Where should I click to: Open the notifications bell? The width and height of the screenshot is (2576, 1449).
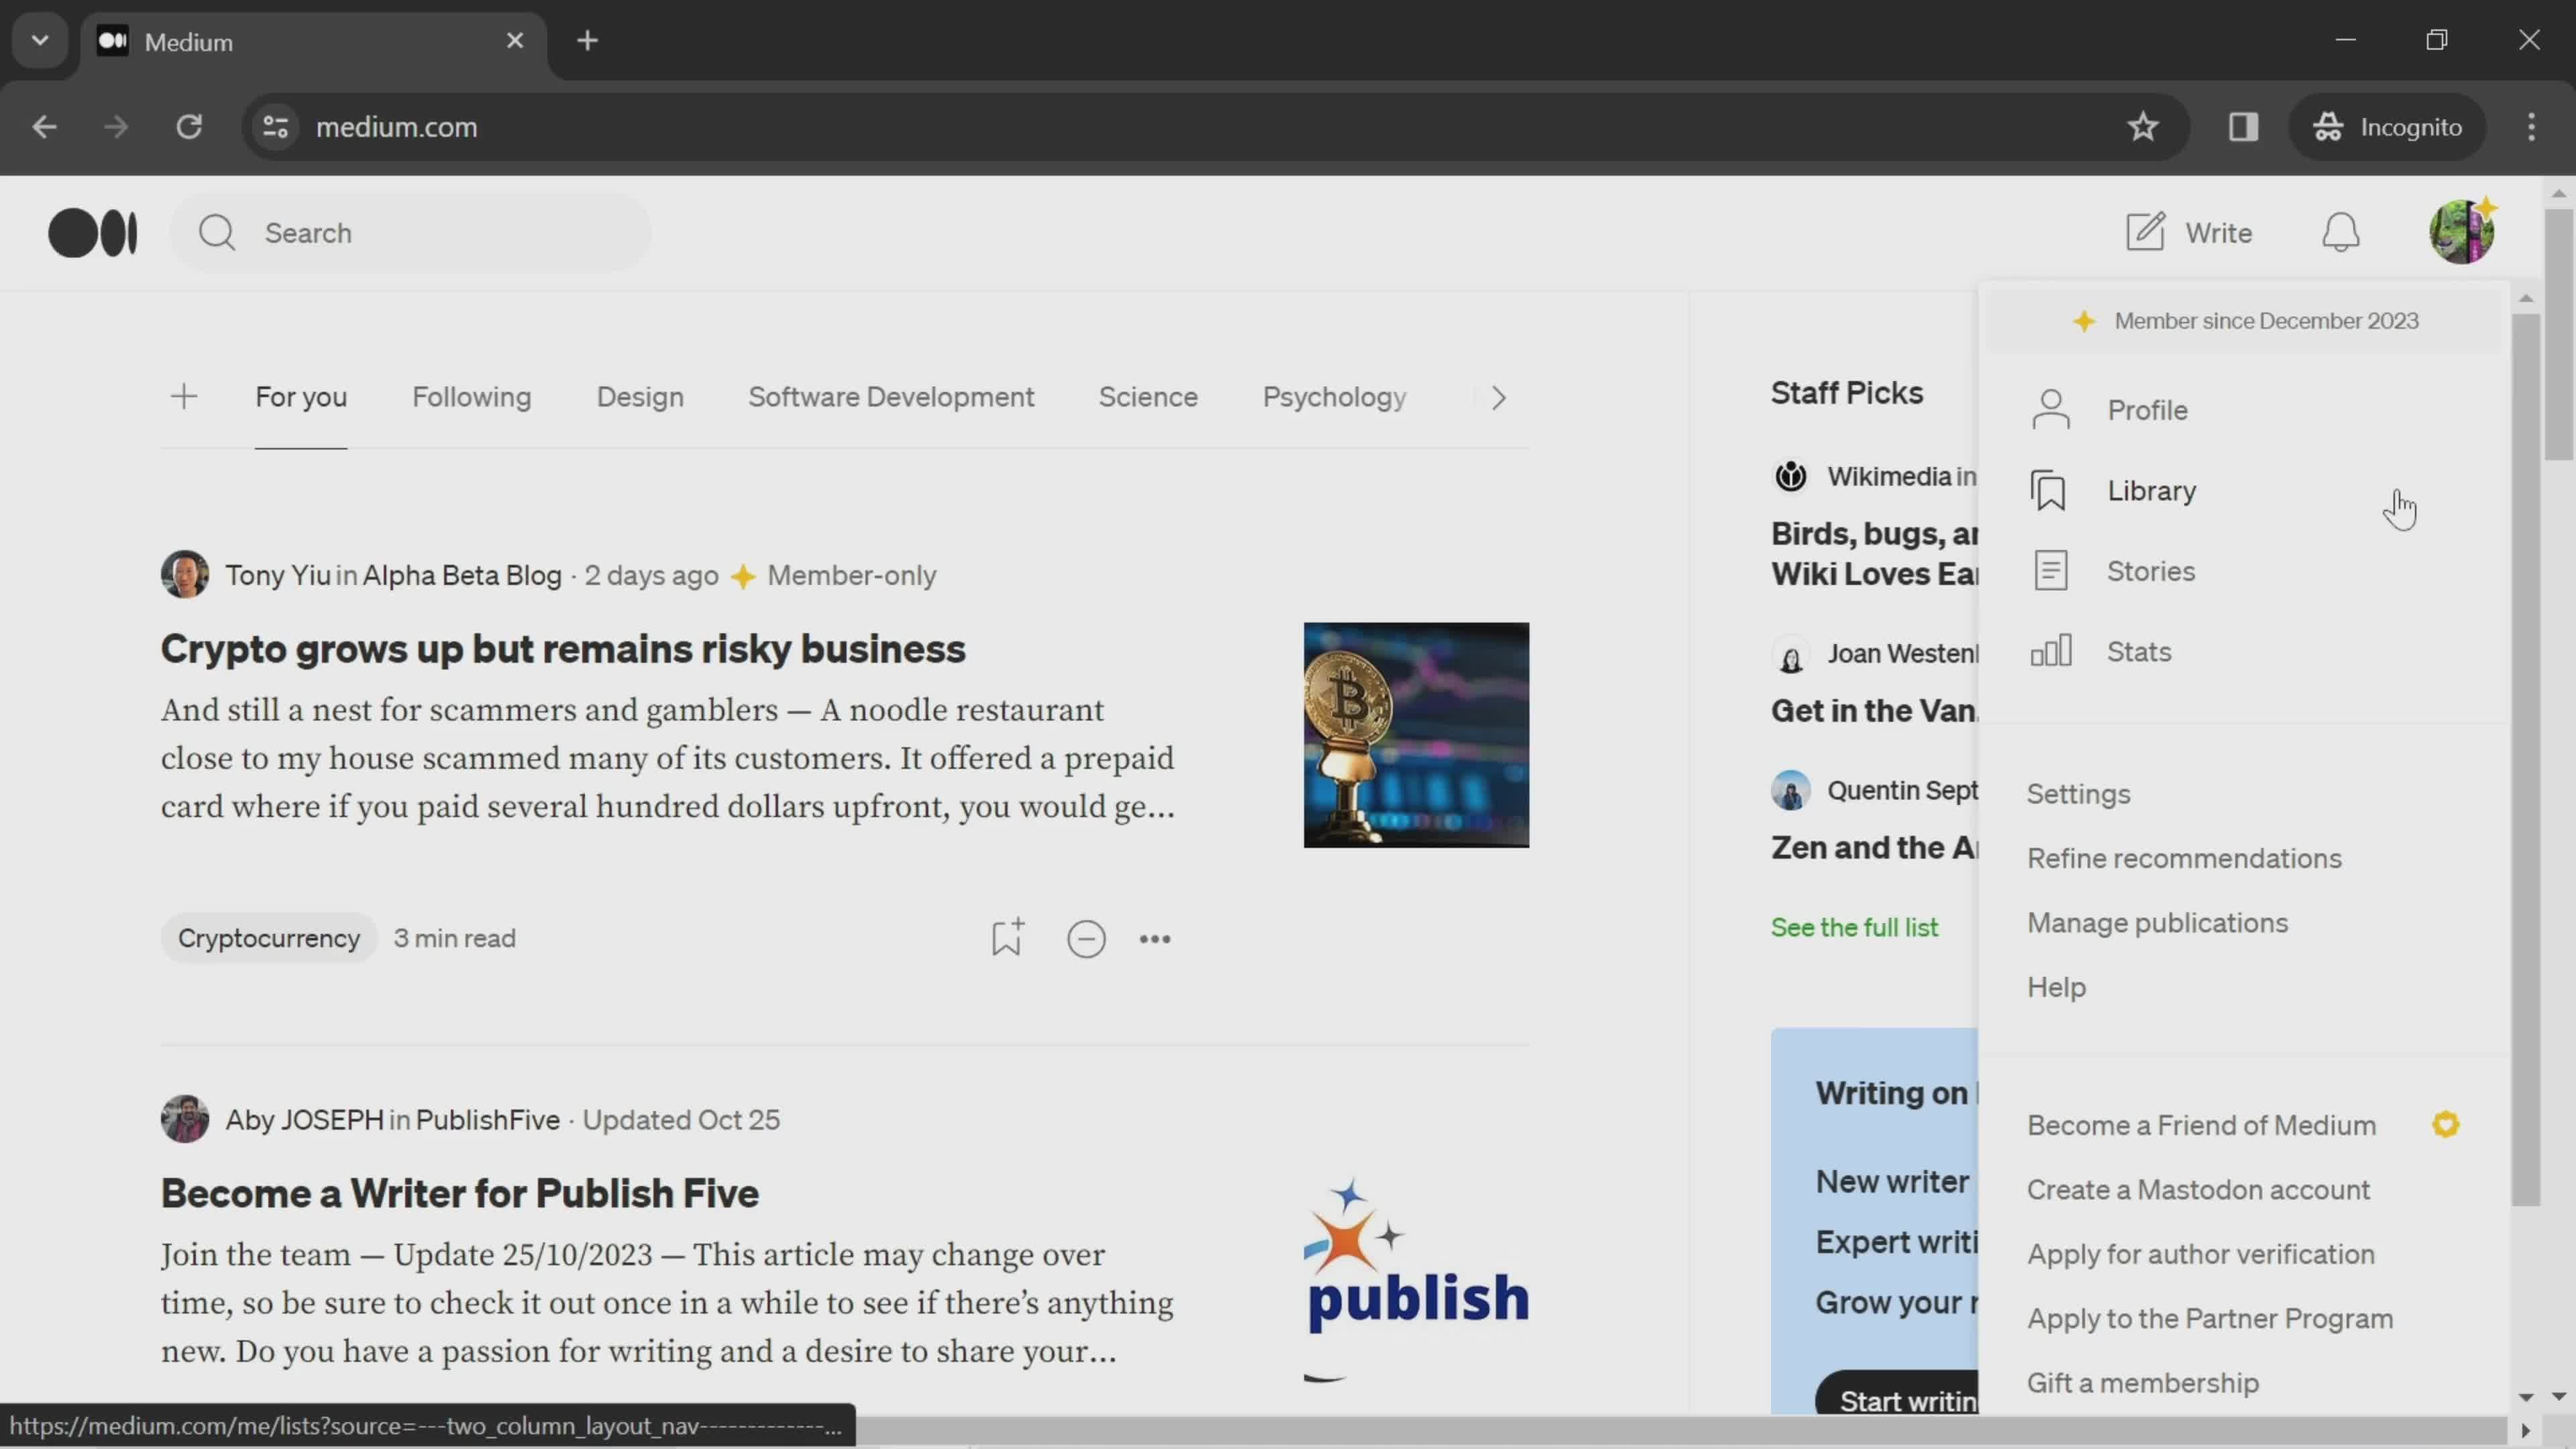[2340, 233]
